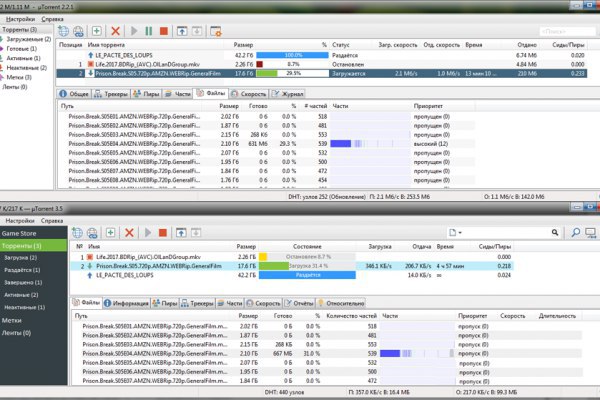Image resolution: width=600 pixels, height=400 pixels.
Task: Click Prison.Break S05E04 pieces bar in µTorrent 2.2.1
Action: (370, 144)
